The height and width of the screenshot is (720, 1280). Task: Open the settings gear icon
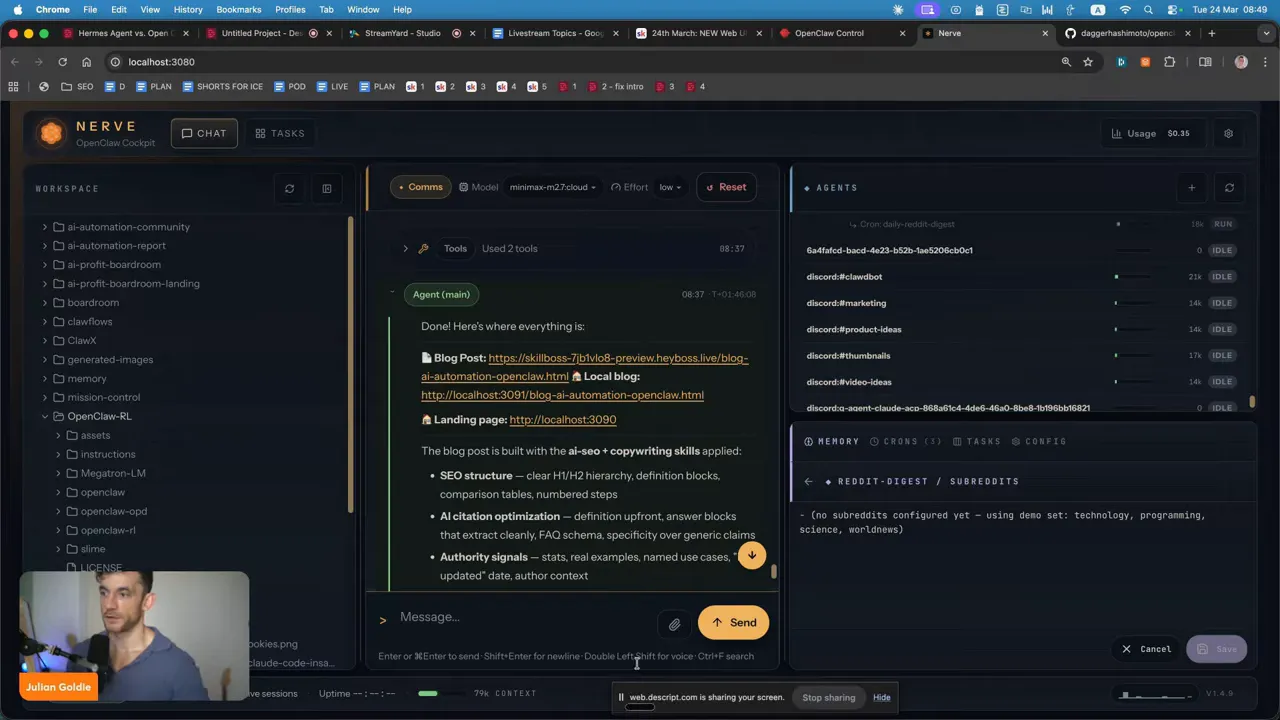[1228, 133]
